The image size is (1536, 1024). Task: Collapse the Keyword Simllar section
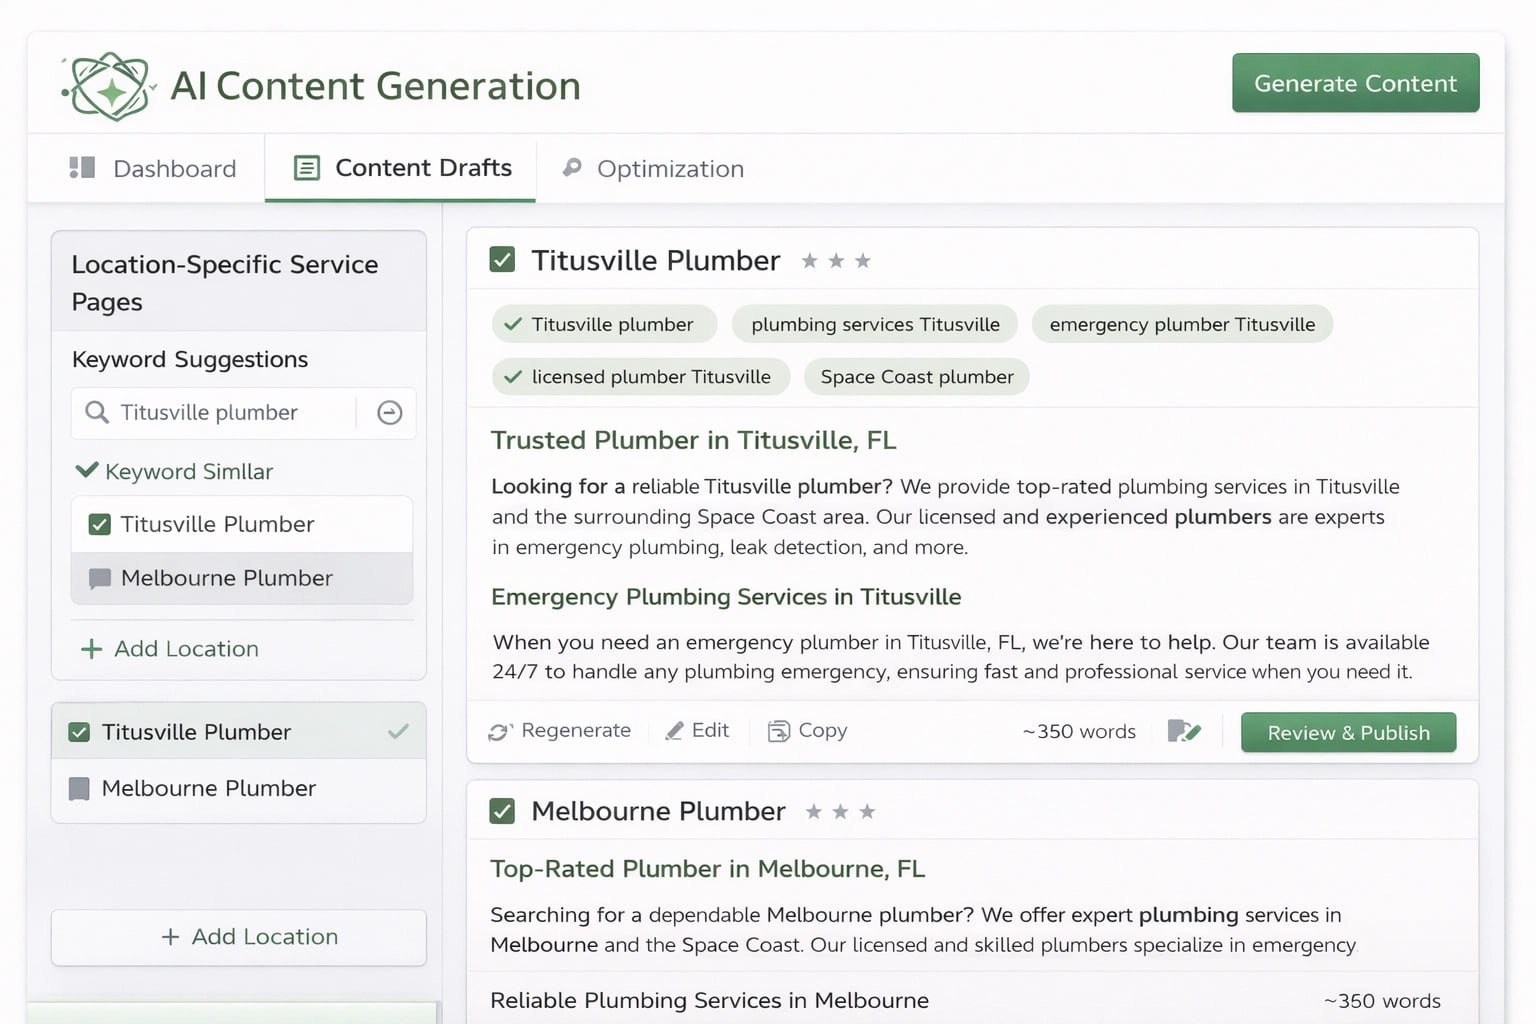coord(86,470)
